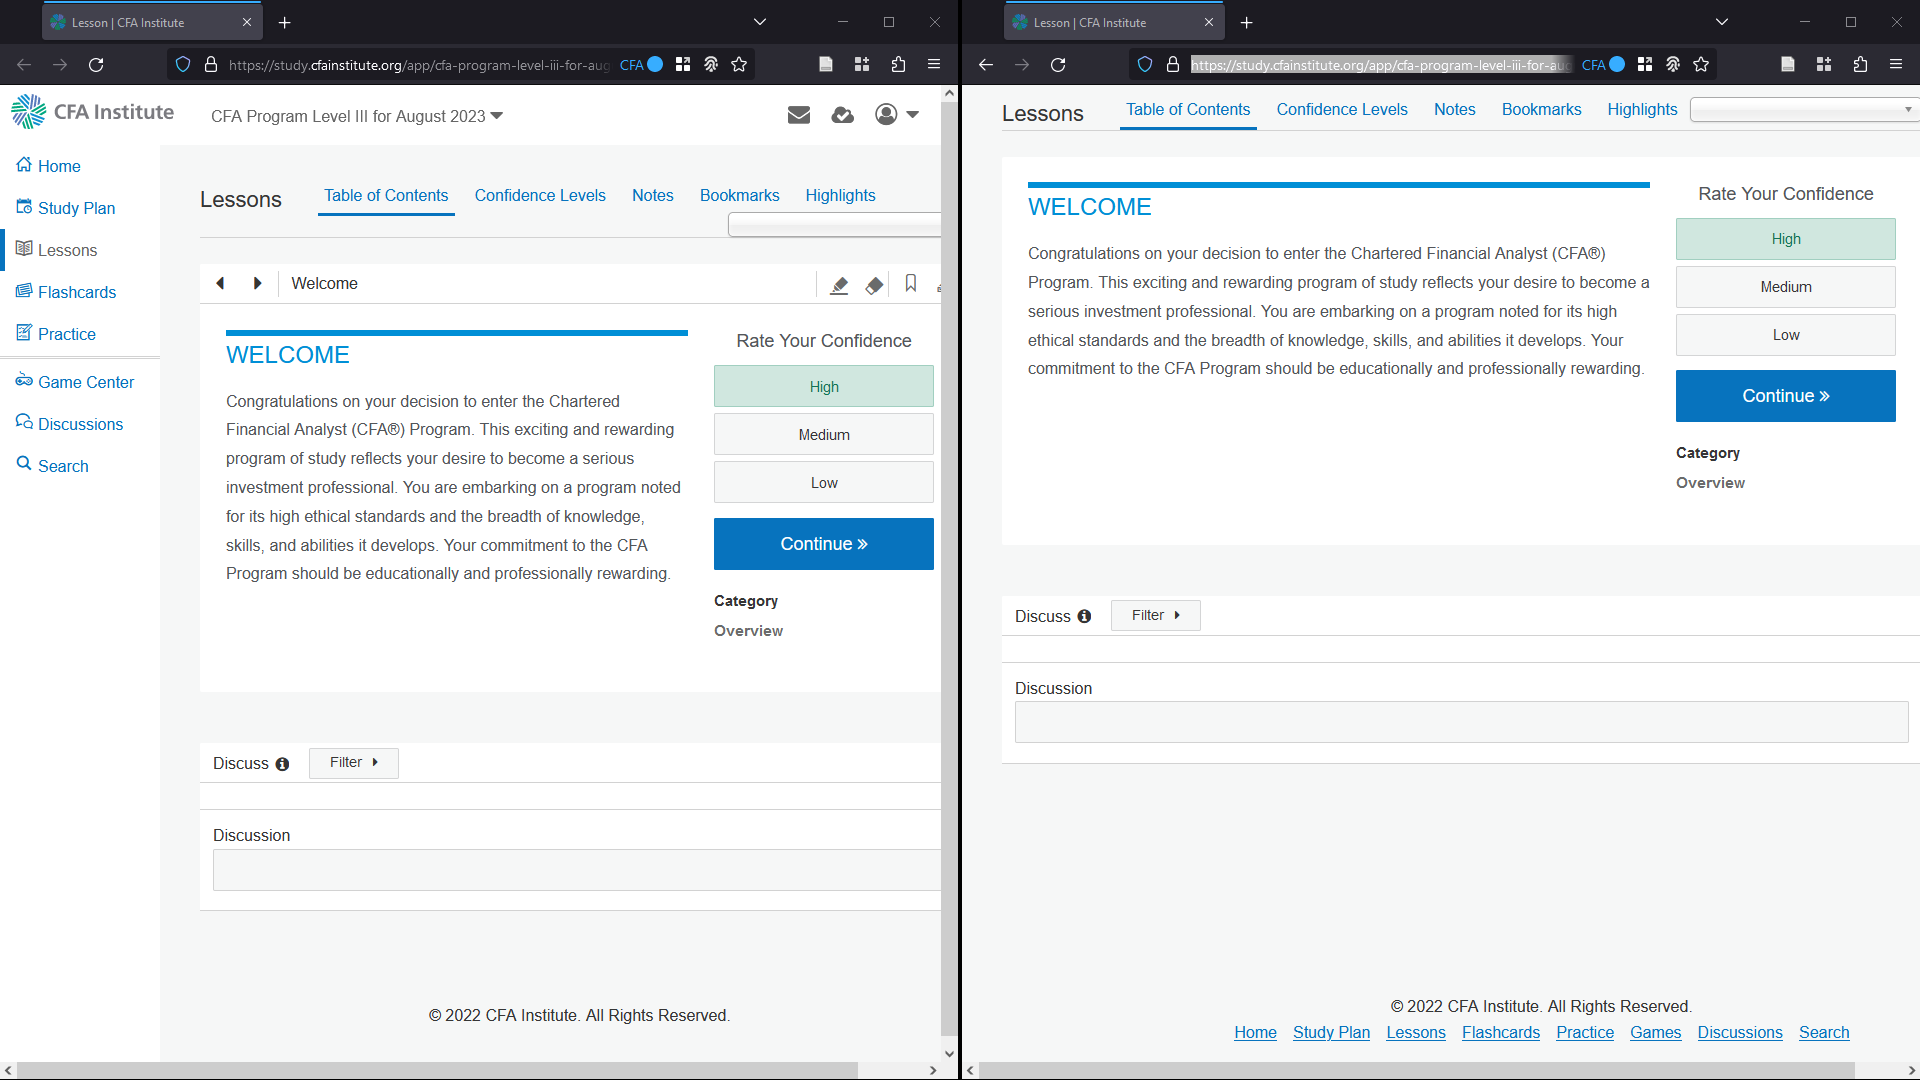Screen dimensions: 1920x1080
Task: Open the Bookmarks tab in right panel
Action: tap(1540, 109)
